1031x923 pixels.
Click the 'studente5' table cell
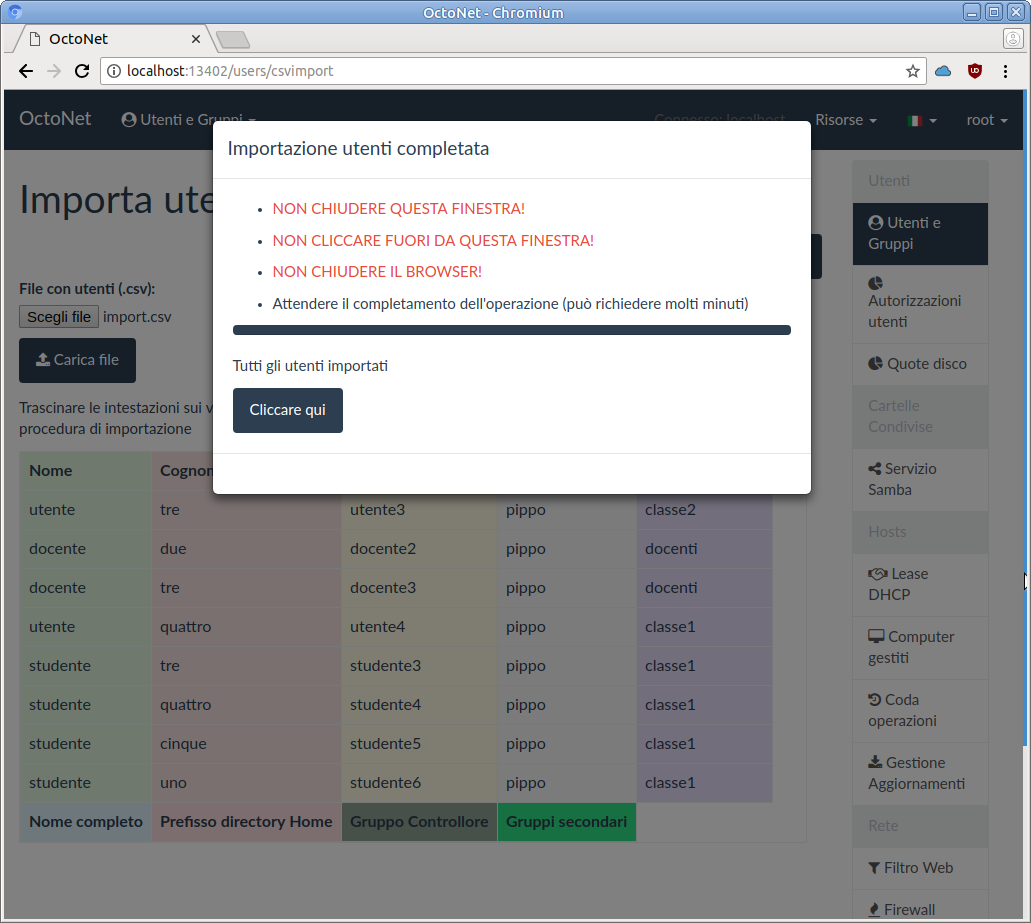coord(420,744)
